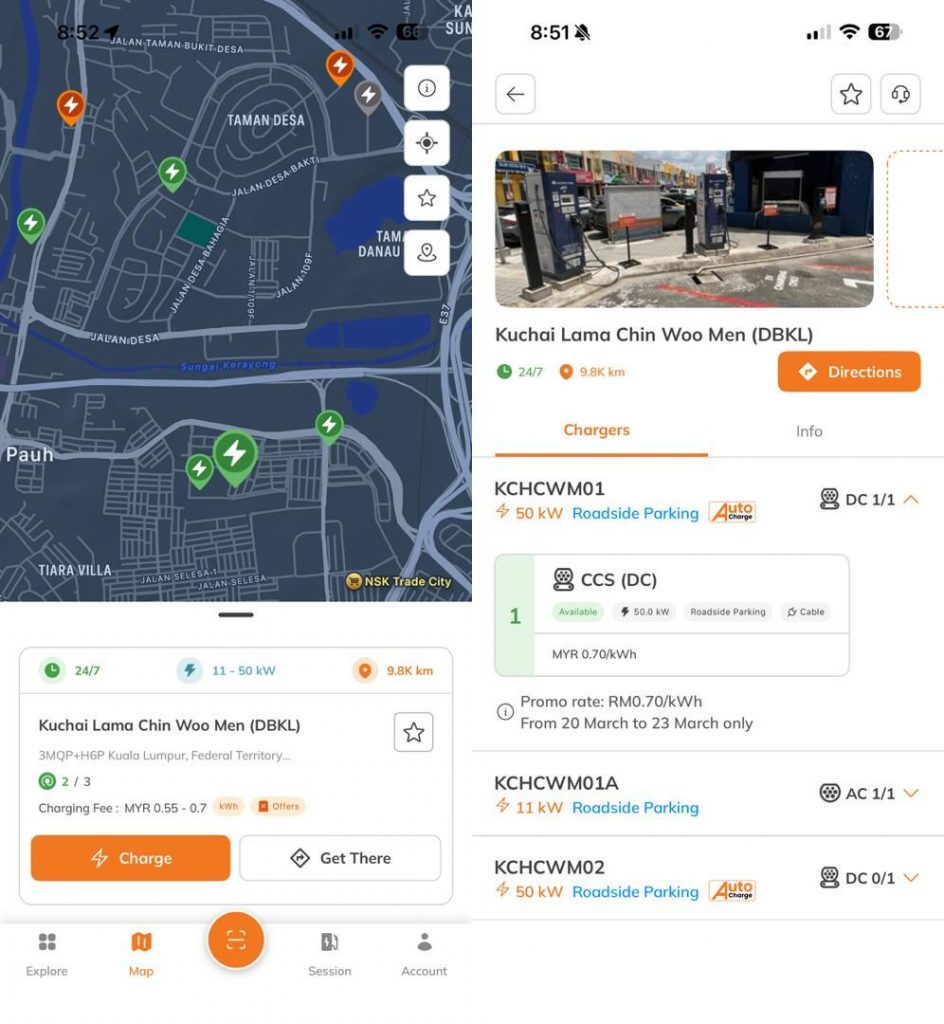Switch to the Info tab
Screen dimensions: 944x1024
809,431
